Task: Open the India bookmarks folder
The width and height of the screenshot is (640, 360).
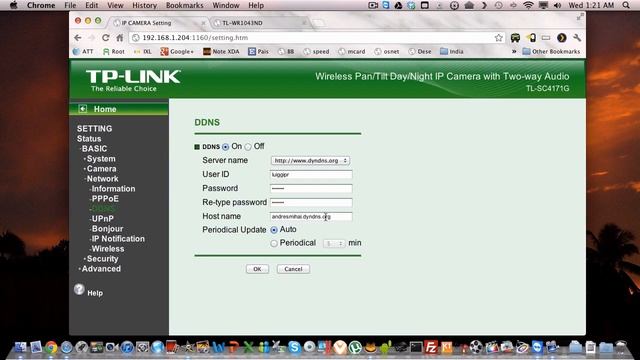Action: pos(451,51)
